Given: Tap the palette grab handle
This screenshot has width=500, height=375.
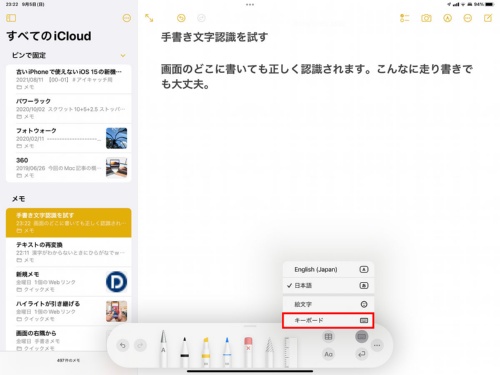Looking at the screenshot, I should [x=250, y=326].
